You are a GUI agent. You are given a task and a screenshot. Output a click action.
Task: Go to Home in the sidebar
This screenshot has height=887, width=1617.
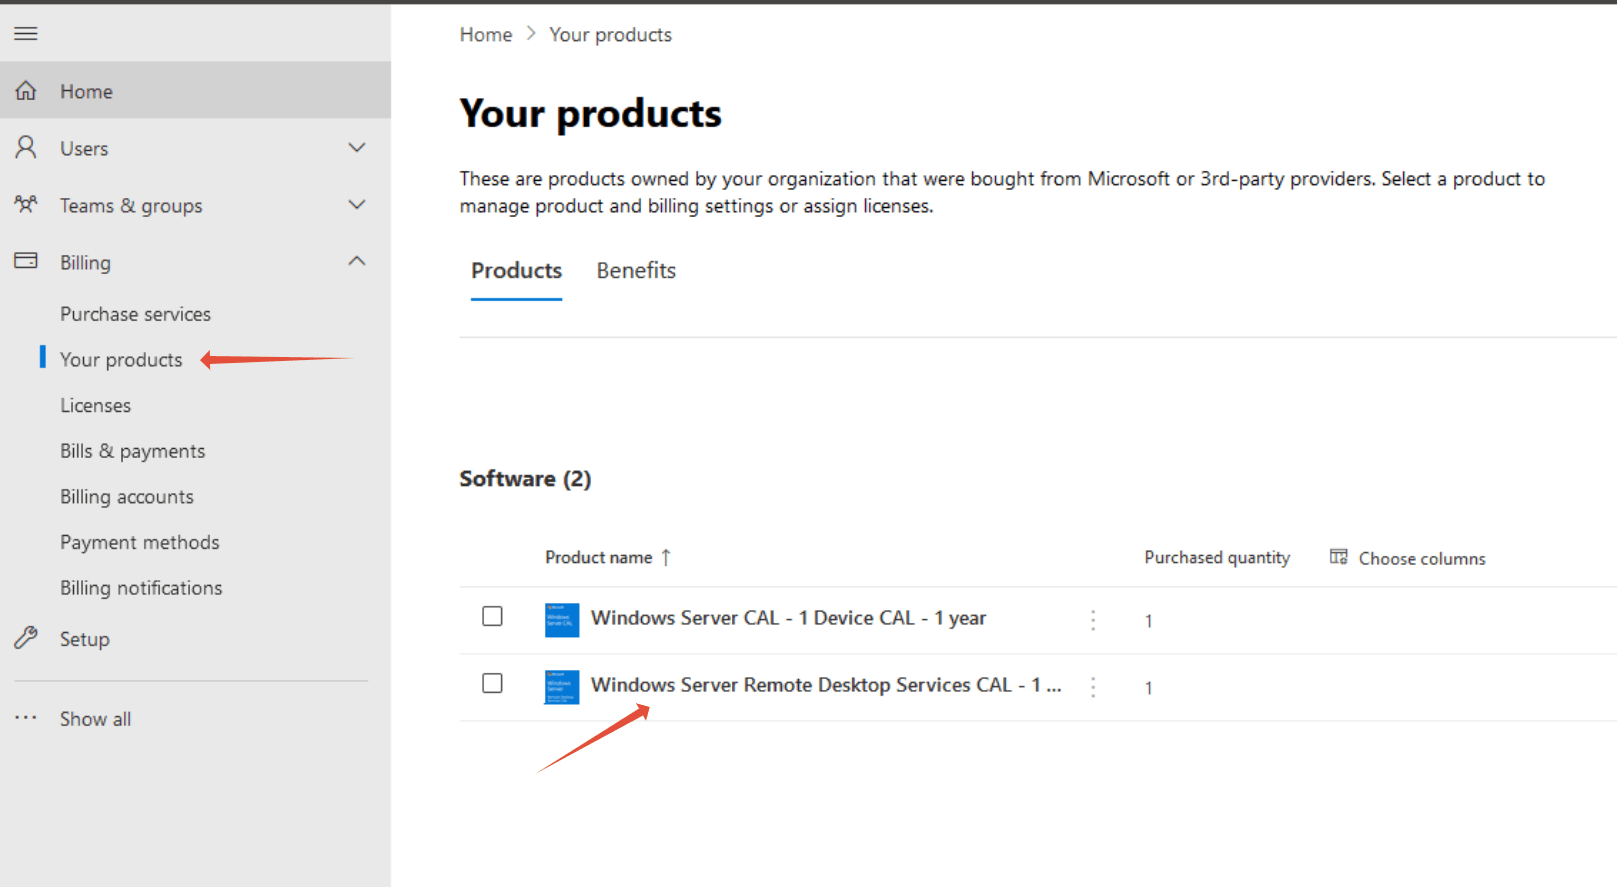tap(195, 91)
